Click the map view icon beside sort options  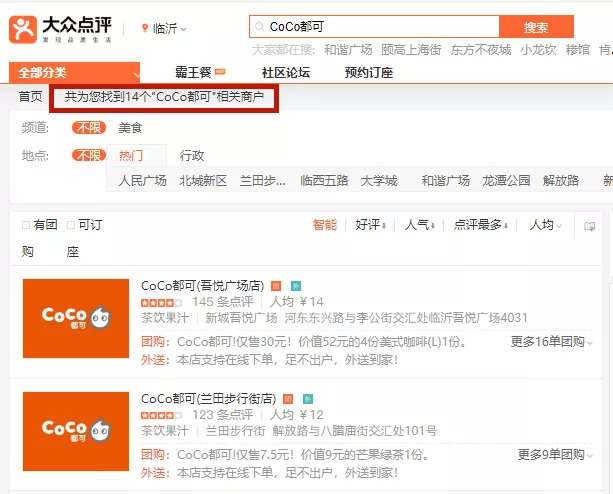pos(589,226)
